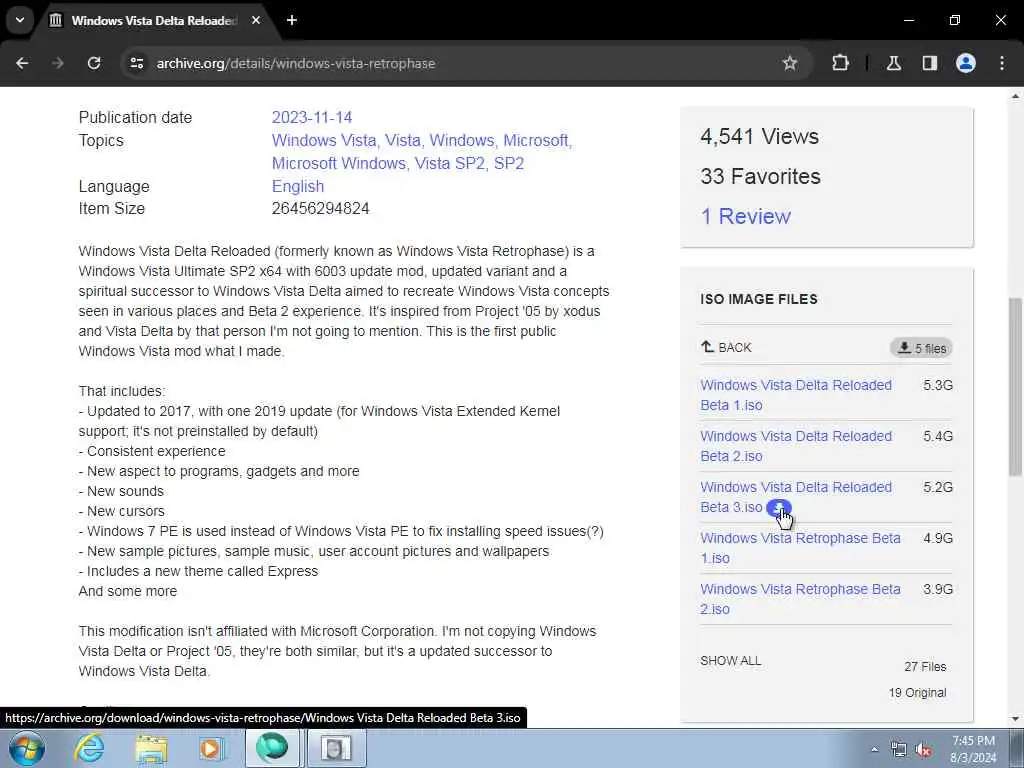This screenshot has height=768, width=1024.
Task: Download Windows Vista Delta Reloaded Beta 3.iso
Action: 795,496
